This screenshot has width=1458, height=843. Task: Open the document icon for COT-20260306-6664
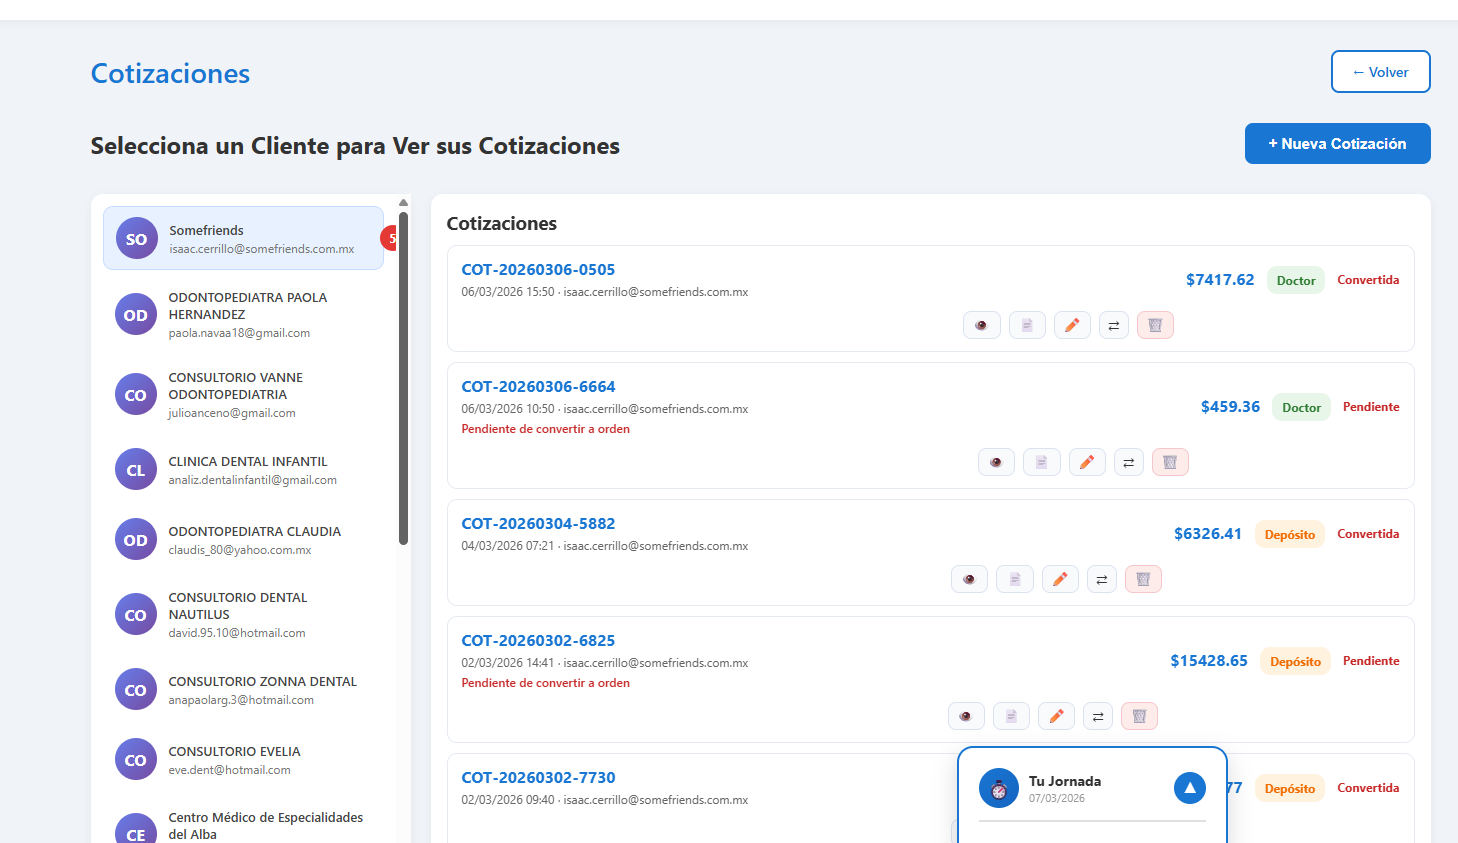(1041, 461)
